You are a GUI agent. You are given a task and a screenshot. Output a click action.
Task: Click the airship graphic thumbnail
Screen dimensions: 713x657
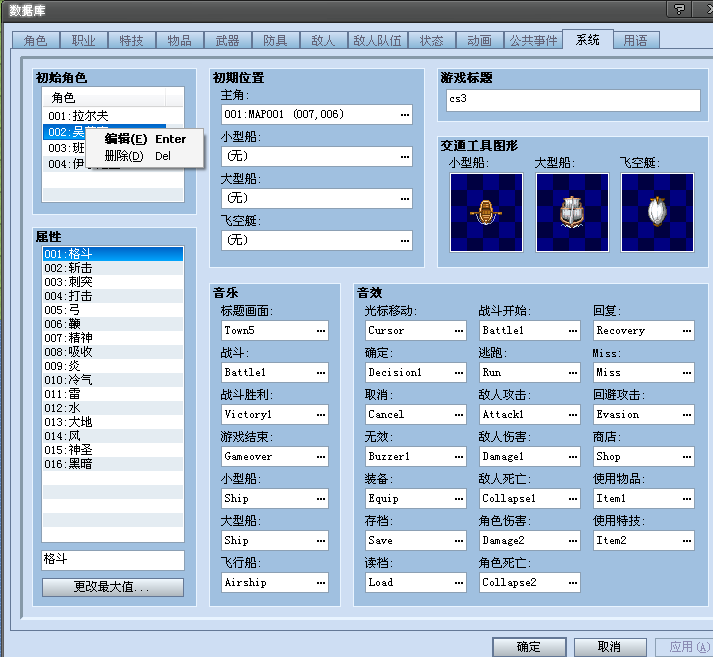658,212
